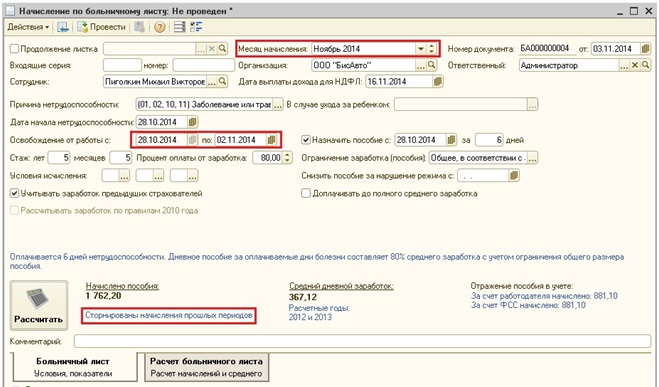The image size is (659, 387).
Task: Open Начислено пособия link
Action: pyautogui.click(x=122, y=286)
